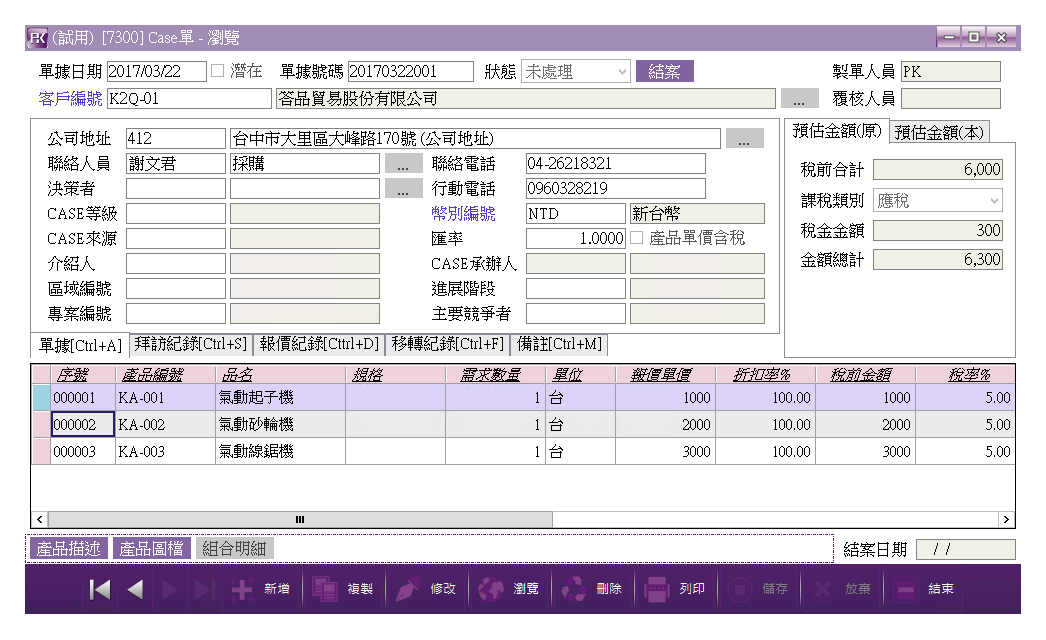Viewport: 1046px width, 640px height.
Task: Click the 產品描述 button
Action: point(69,549)
